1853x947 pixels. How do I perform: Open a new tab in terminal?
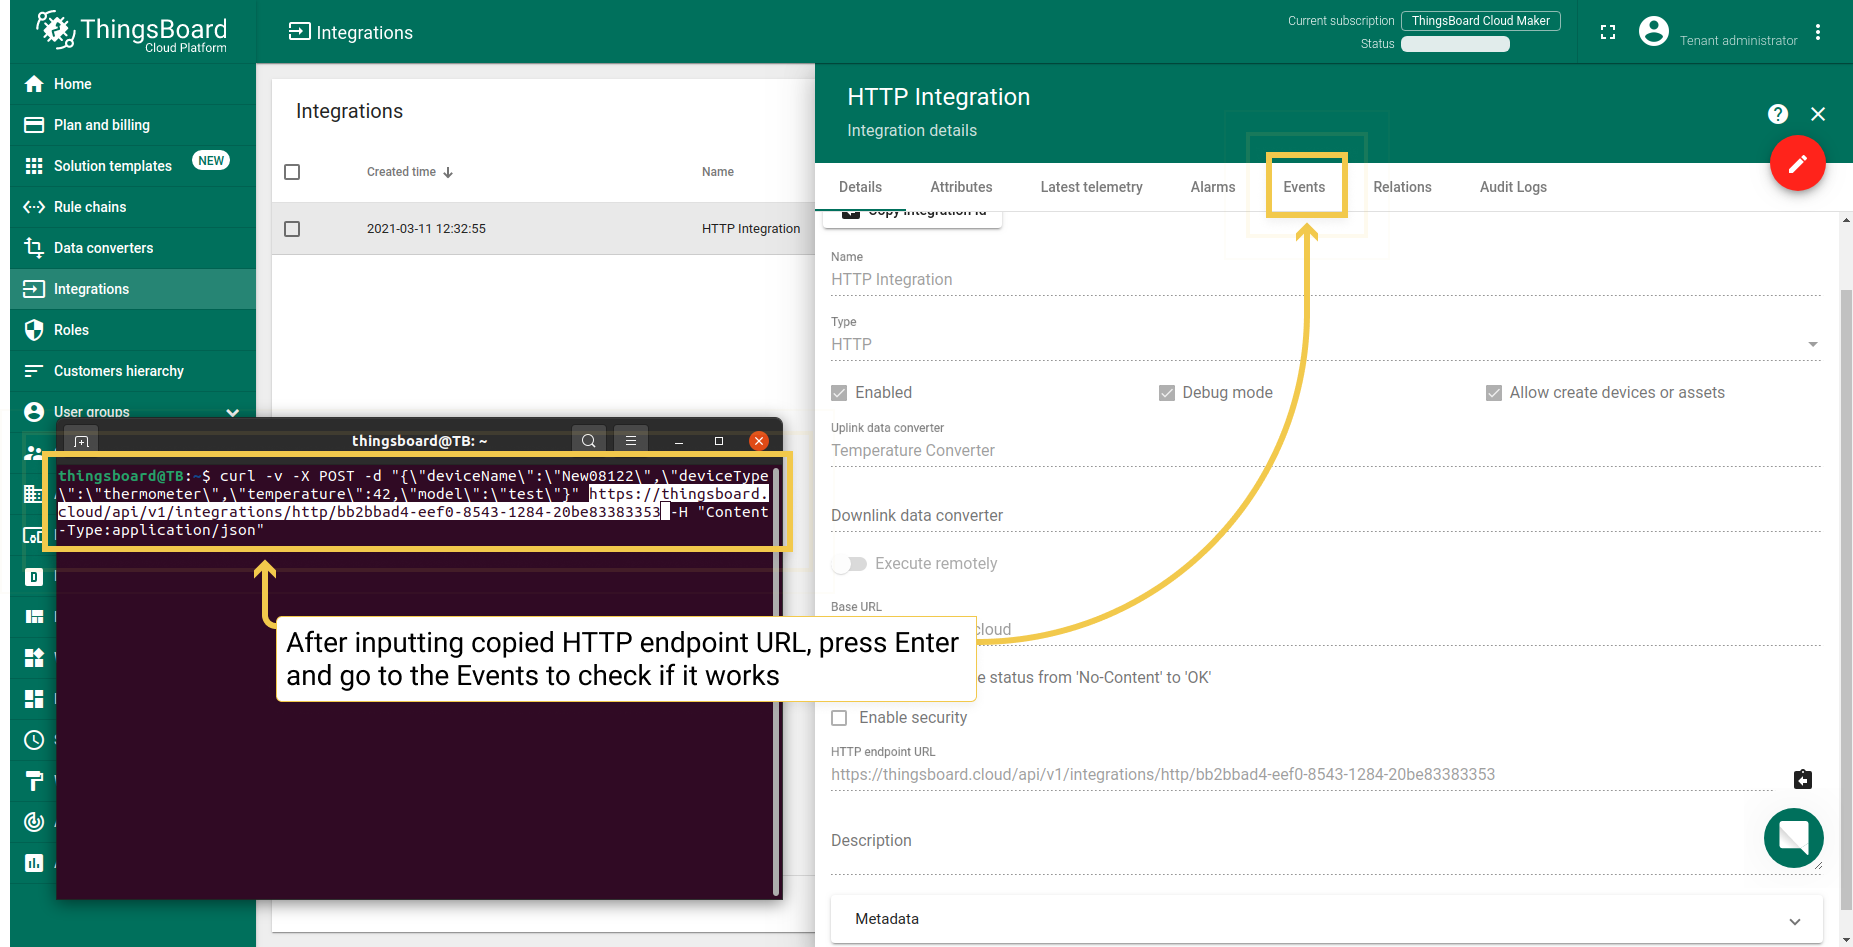(x=82, y=441)
